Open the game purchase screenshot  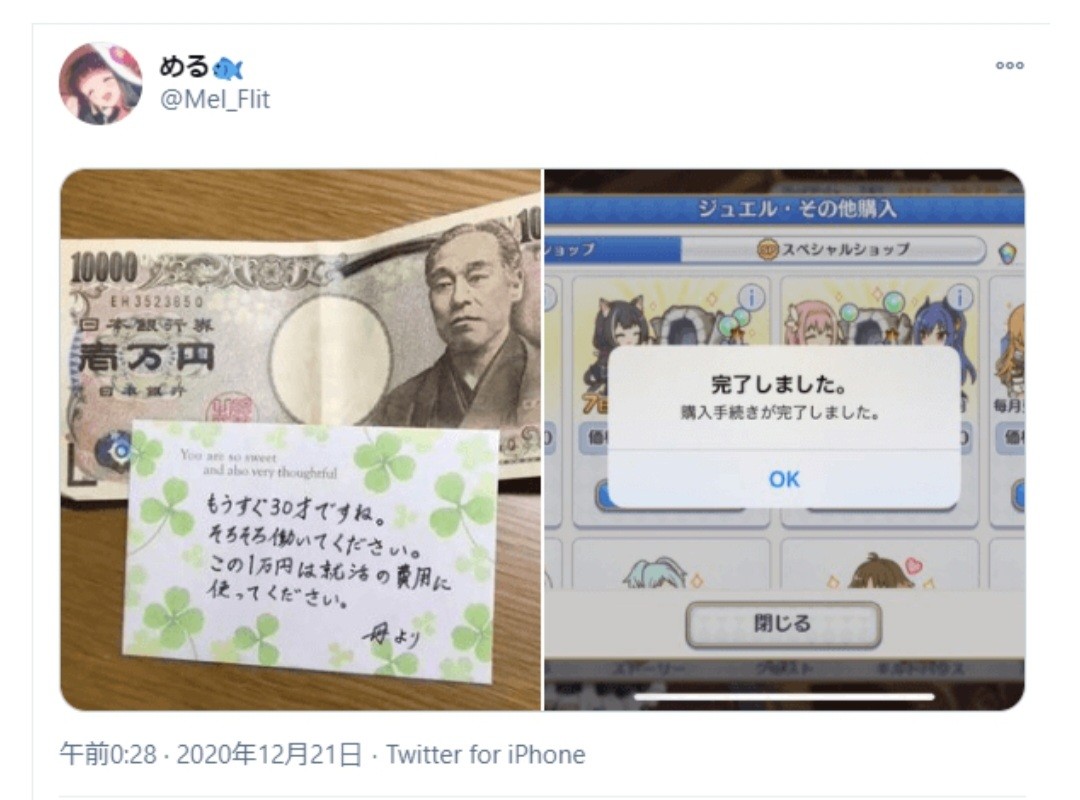coord(785,440)
